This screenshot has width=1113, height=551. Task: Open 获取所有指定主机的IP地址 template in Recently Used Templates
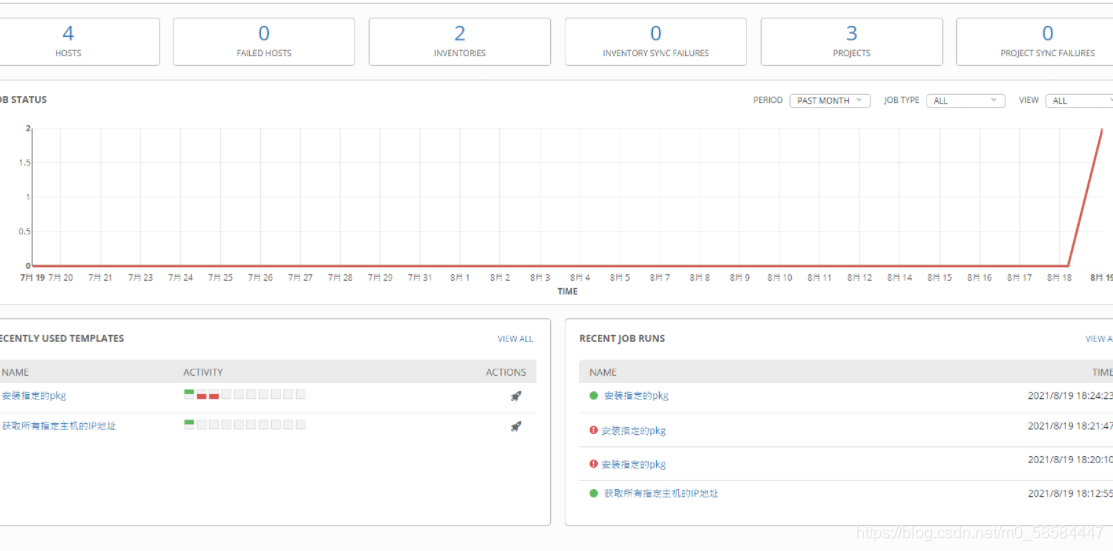point(59,427)
